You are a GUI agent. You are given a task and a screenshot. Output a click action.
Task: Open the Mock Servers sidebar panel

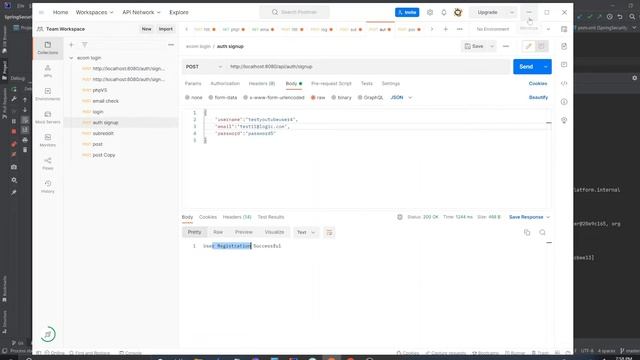pos(48,117)
